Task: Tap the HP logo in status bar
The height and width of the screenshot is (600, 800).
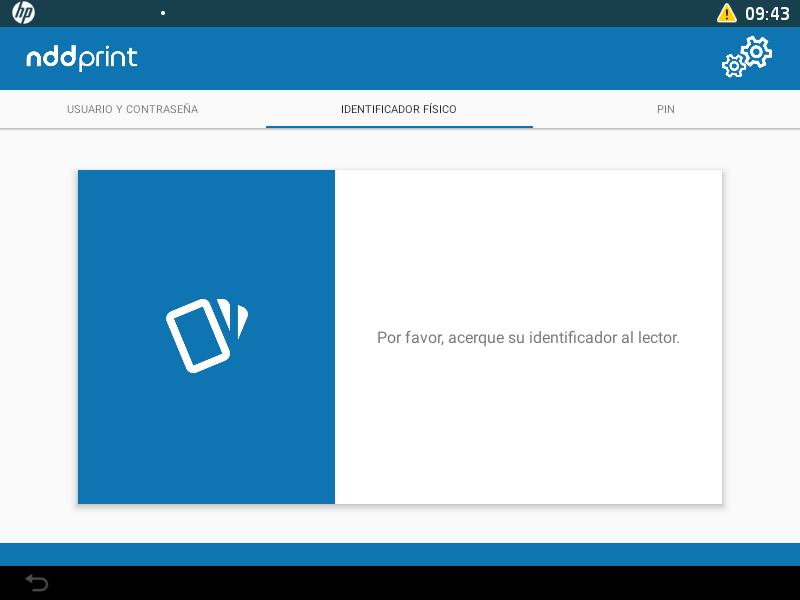Action: [23, 13]
